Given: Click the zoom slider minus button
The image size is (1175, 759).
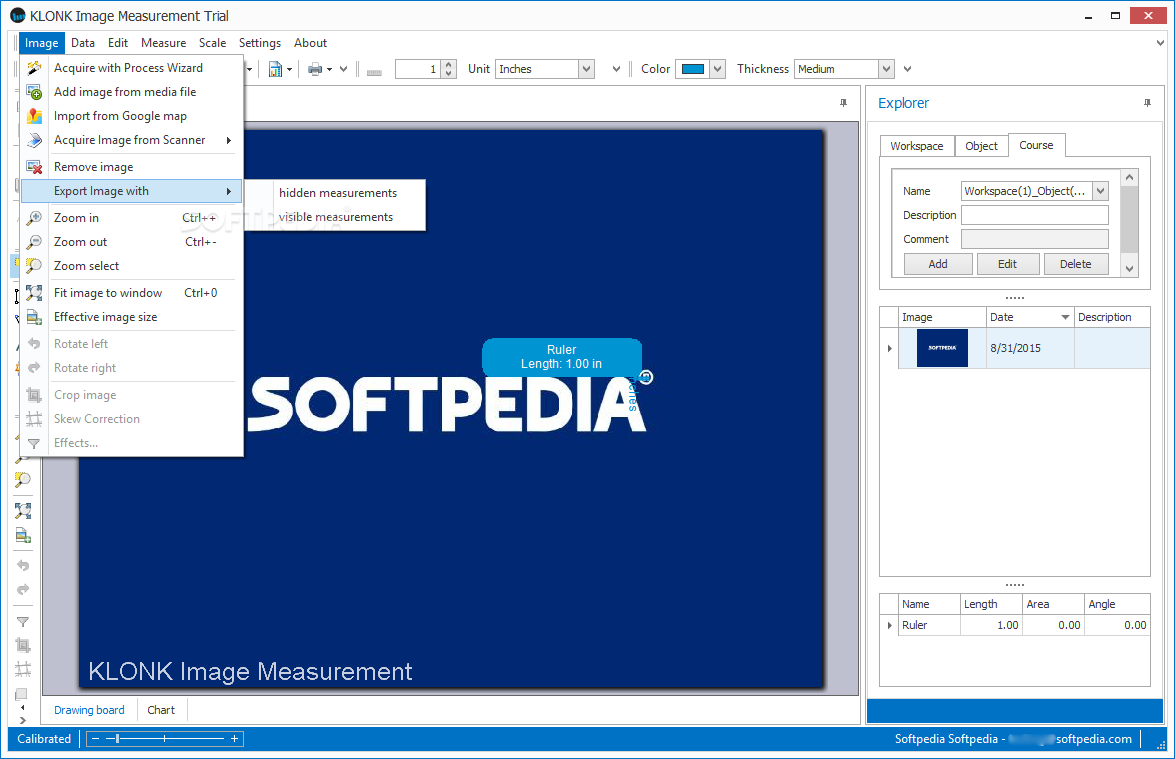Looking at the screenshot, I should point(94,739).
